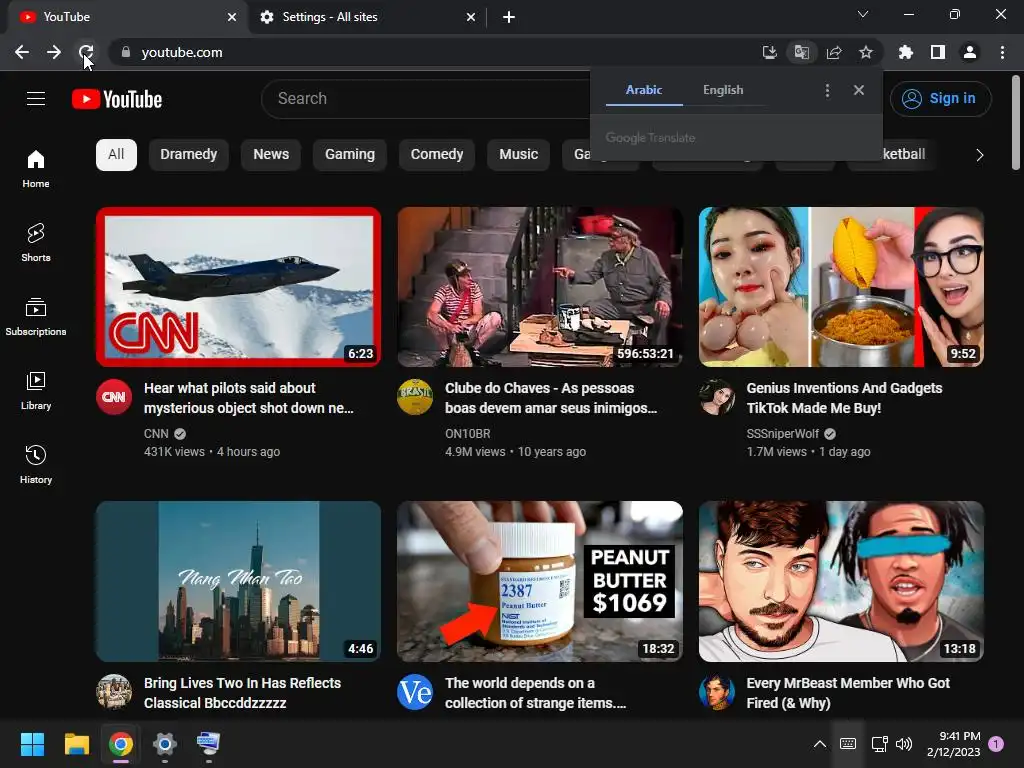Reload the YouTube page
The width and height of the screenshot is (1024, 768).
click(86, 52)
